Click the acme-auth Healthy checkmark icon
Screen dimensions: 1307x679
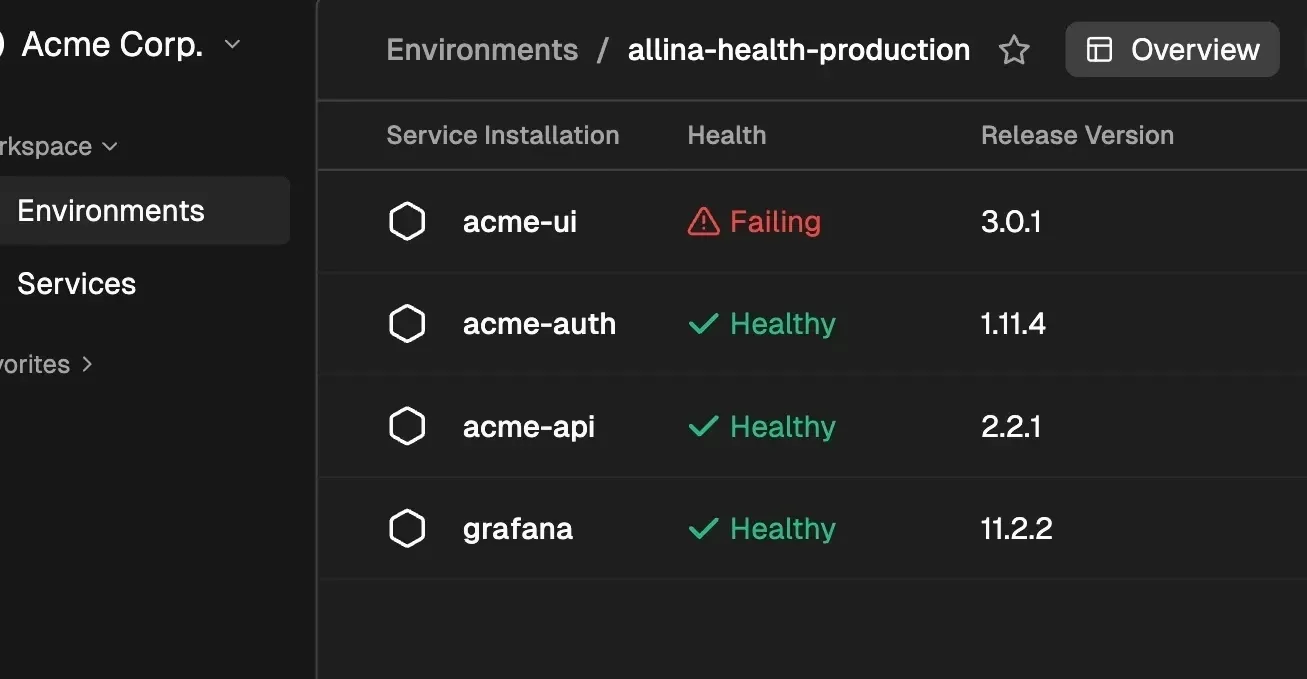tap(704, 324)
